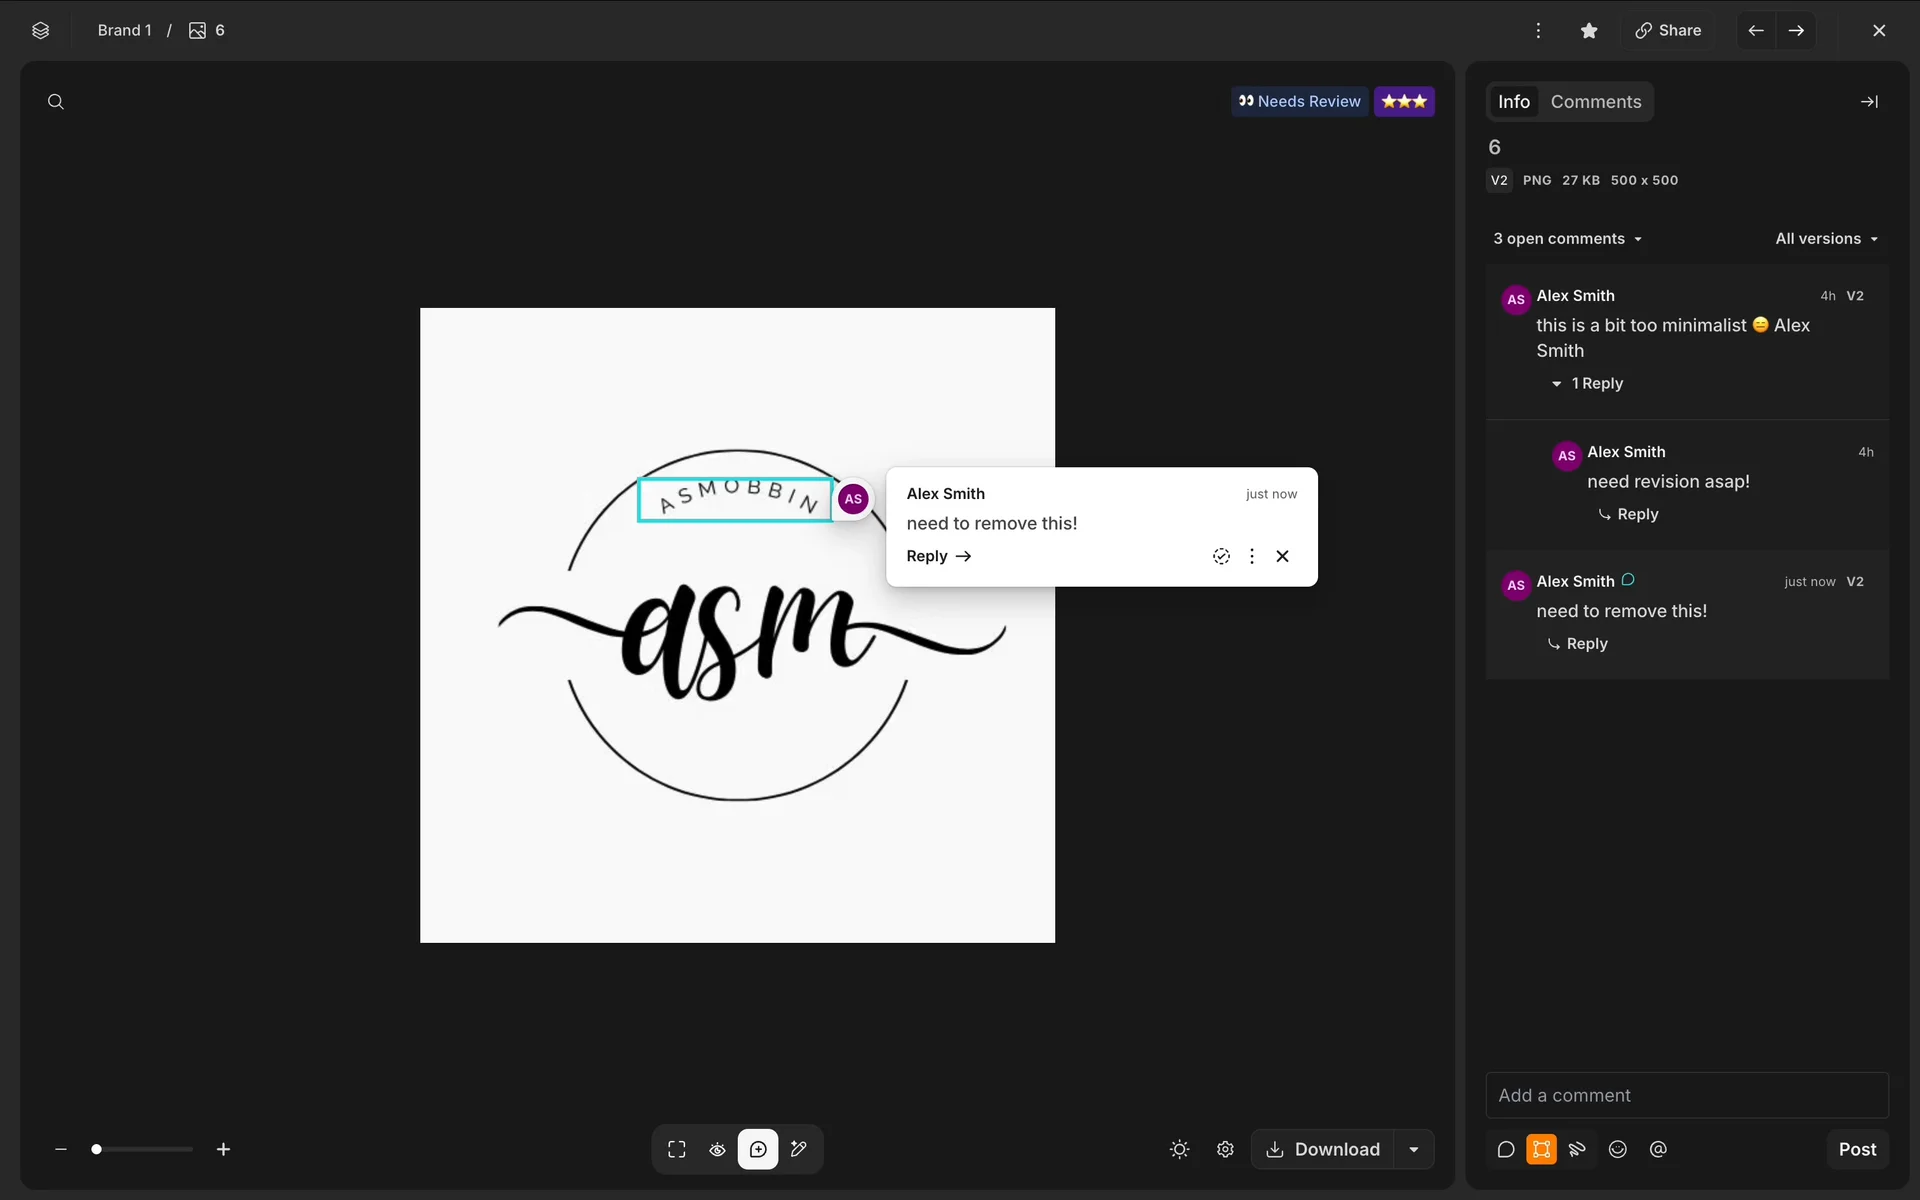Collapse the side panel with arrow icon

1868,101
